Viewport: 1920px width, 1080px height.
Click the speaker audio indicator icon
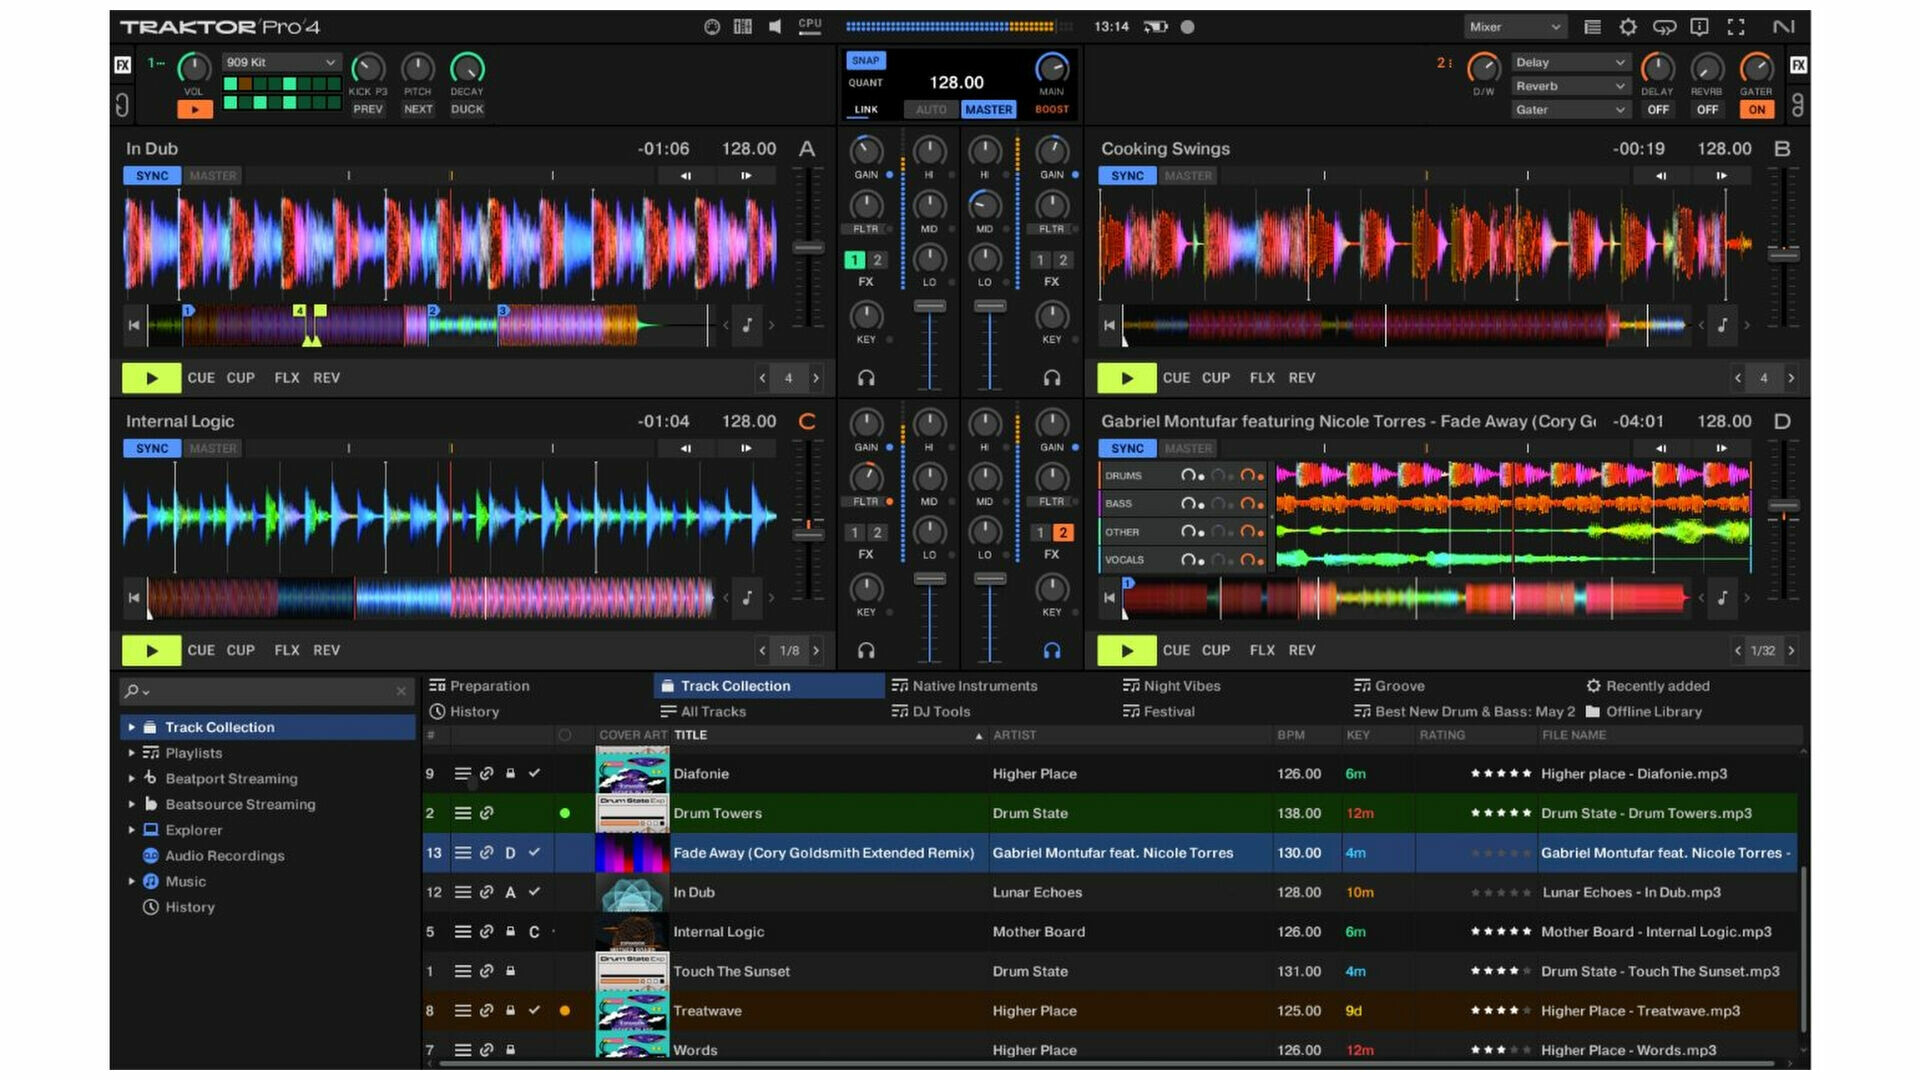pyautogui.click(x=775, y=27)
